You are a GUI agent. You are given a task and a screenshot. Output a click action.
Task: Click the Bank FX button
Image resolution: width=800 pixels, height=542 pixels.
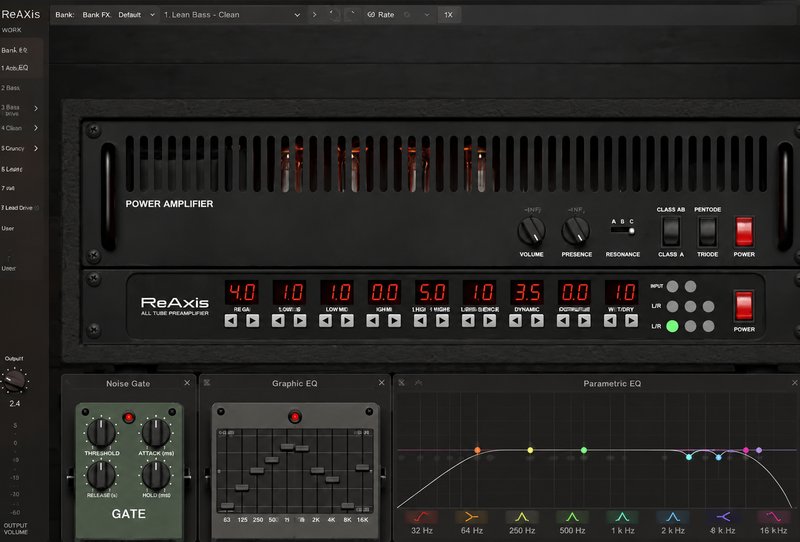tap(96, 15)
